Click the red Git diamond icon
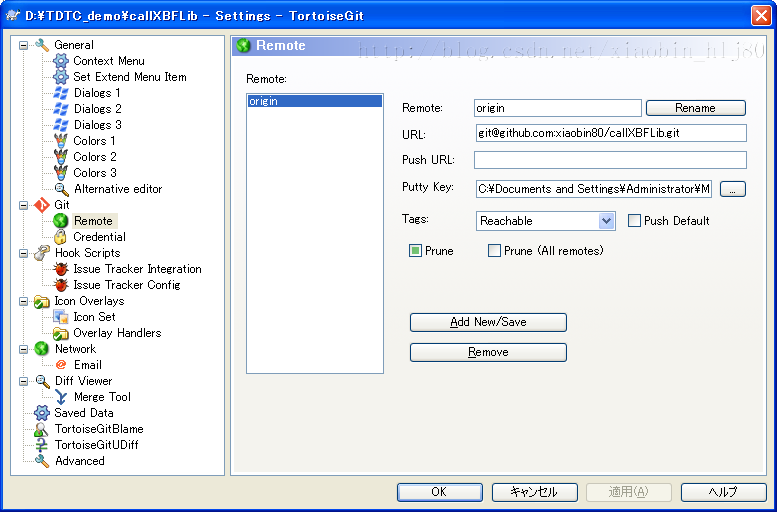This screenshot has height=512, width=777. point(42,205)
